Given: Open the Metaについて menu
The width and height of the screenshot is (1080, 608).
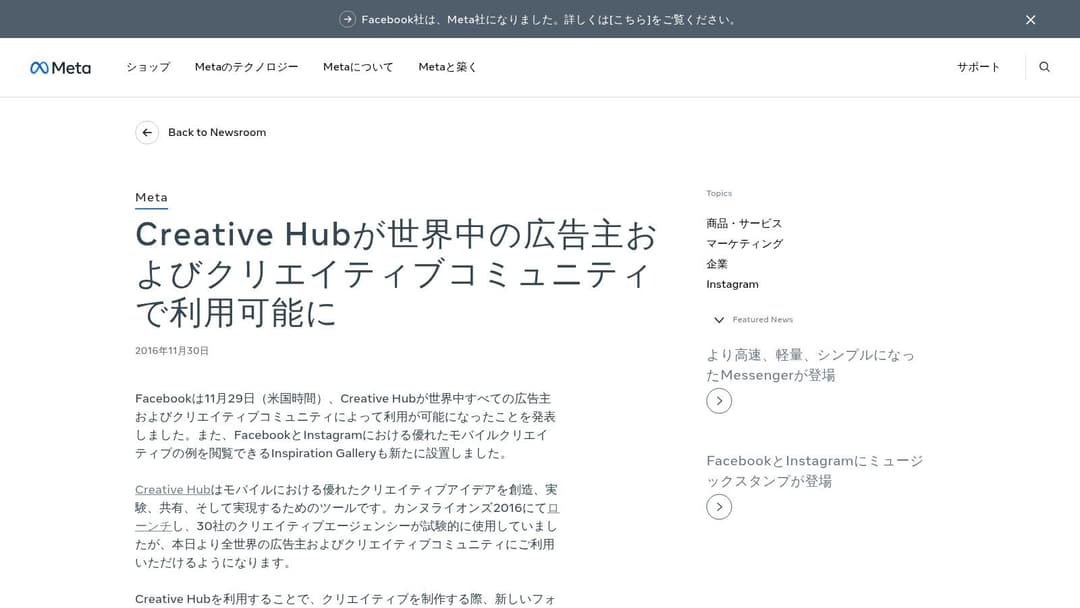Looking at the screenshot, I should point(358,67).
